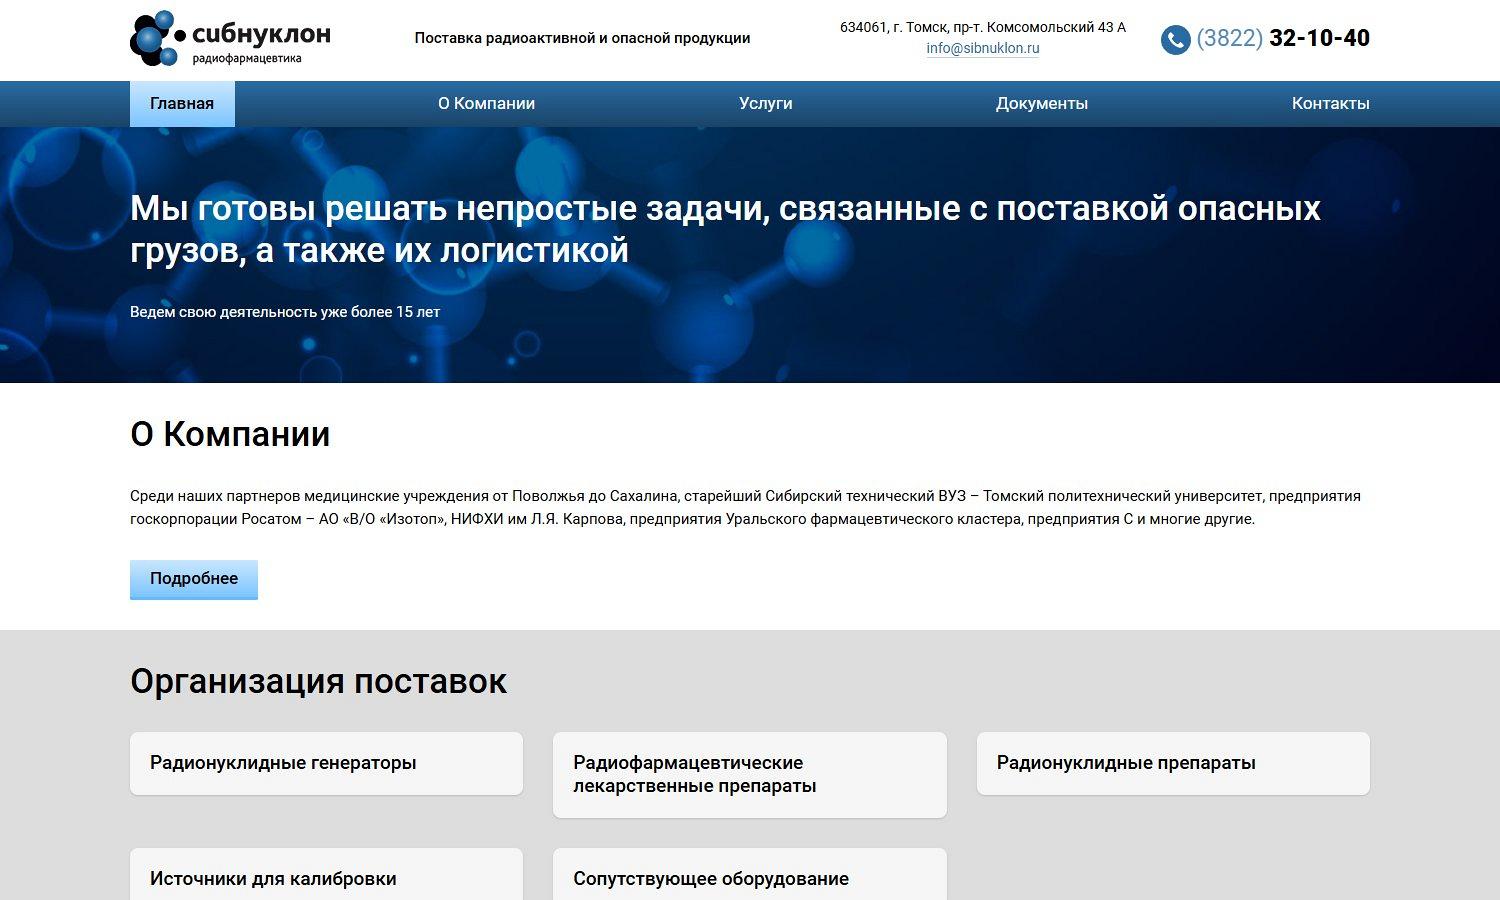The image size is (1500, 900).
Task: Choose the Сопутствующее оборудование card
Action: click(x=749, y=877)
